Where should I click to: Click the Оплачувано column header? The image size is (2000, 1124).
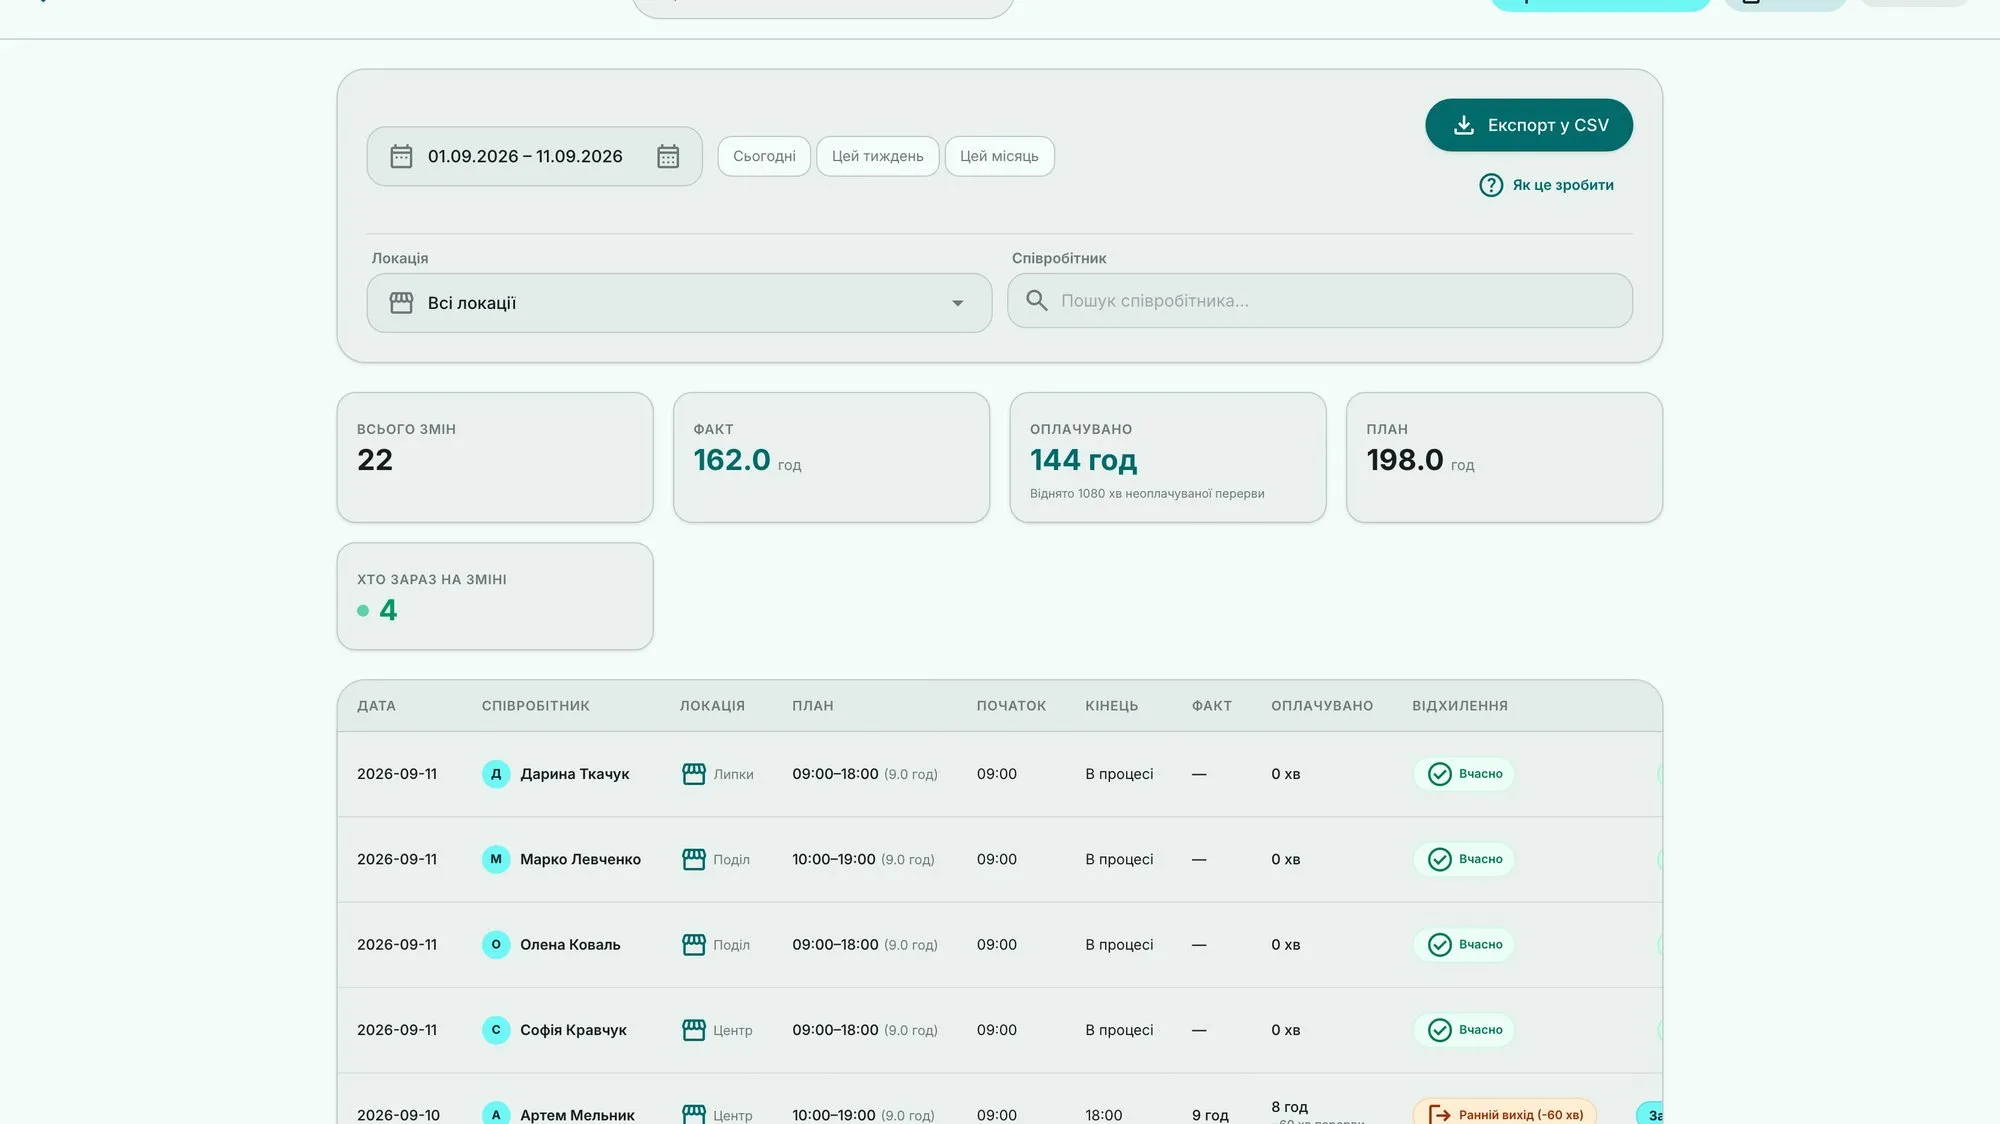click(1322, 706)
